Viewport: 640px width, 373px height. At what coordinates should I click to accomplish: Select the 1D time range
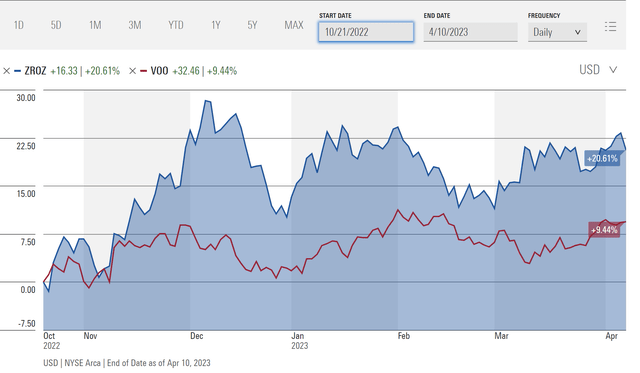(x=18, y=25)
